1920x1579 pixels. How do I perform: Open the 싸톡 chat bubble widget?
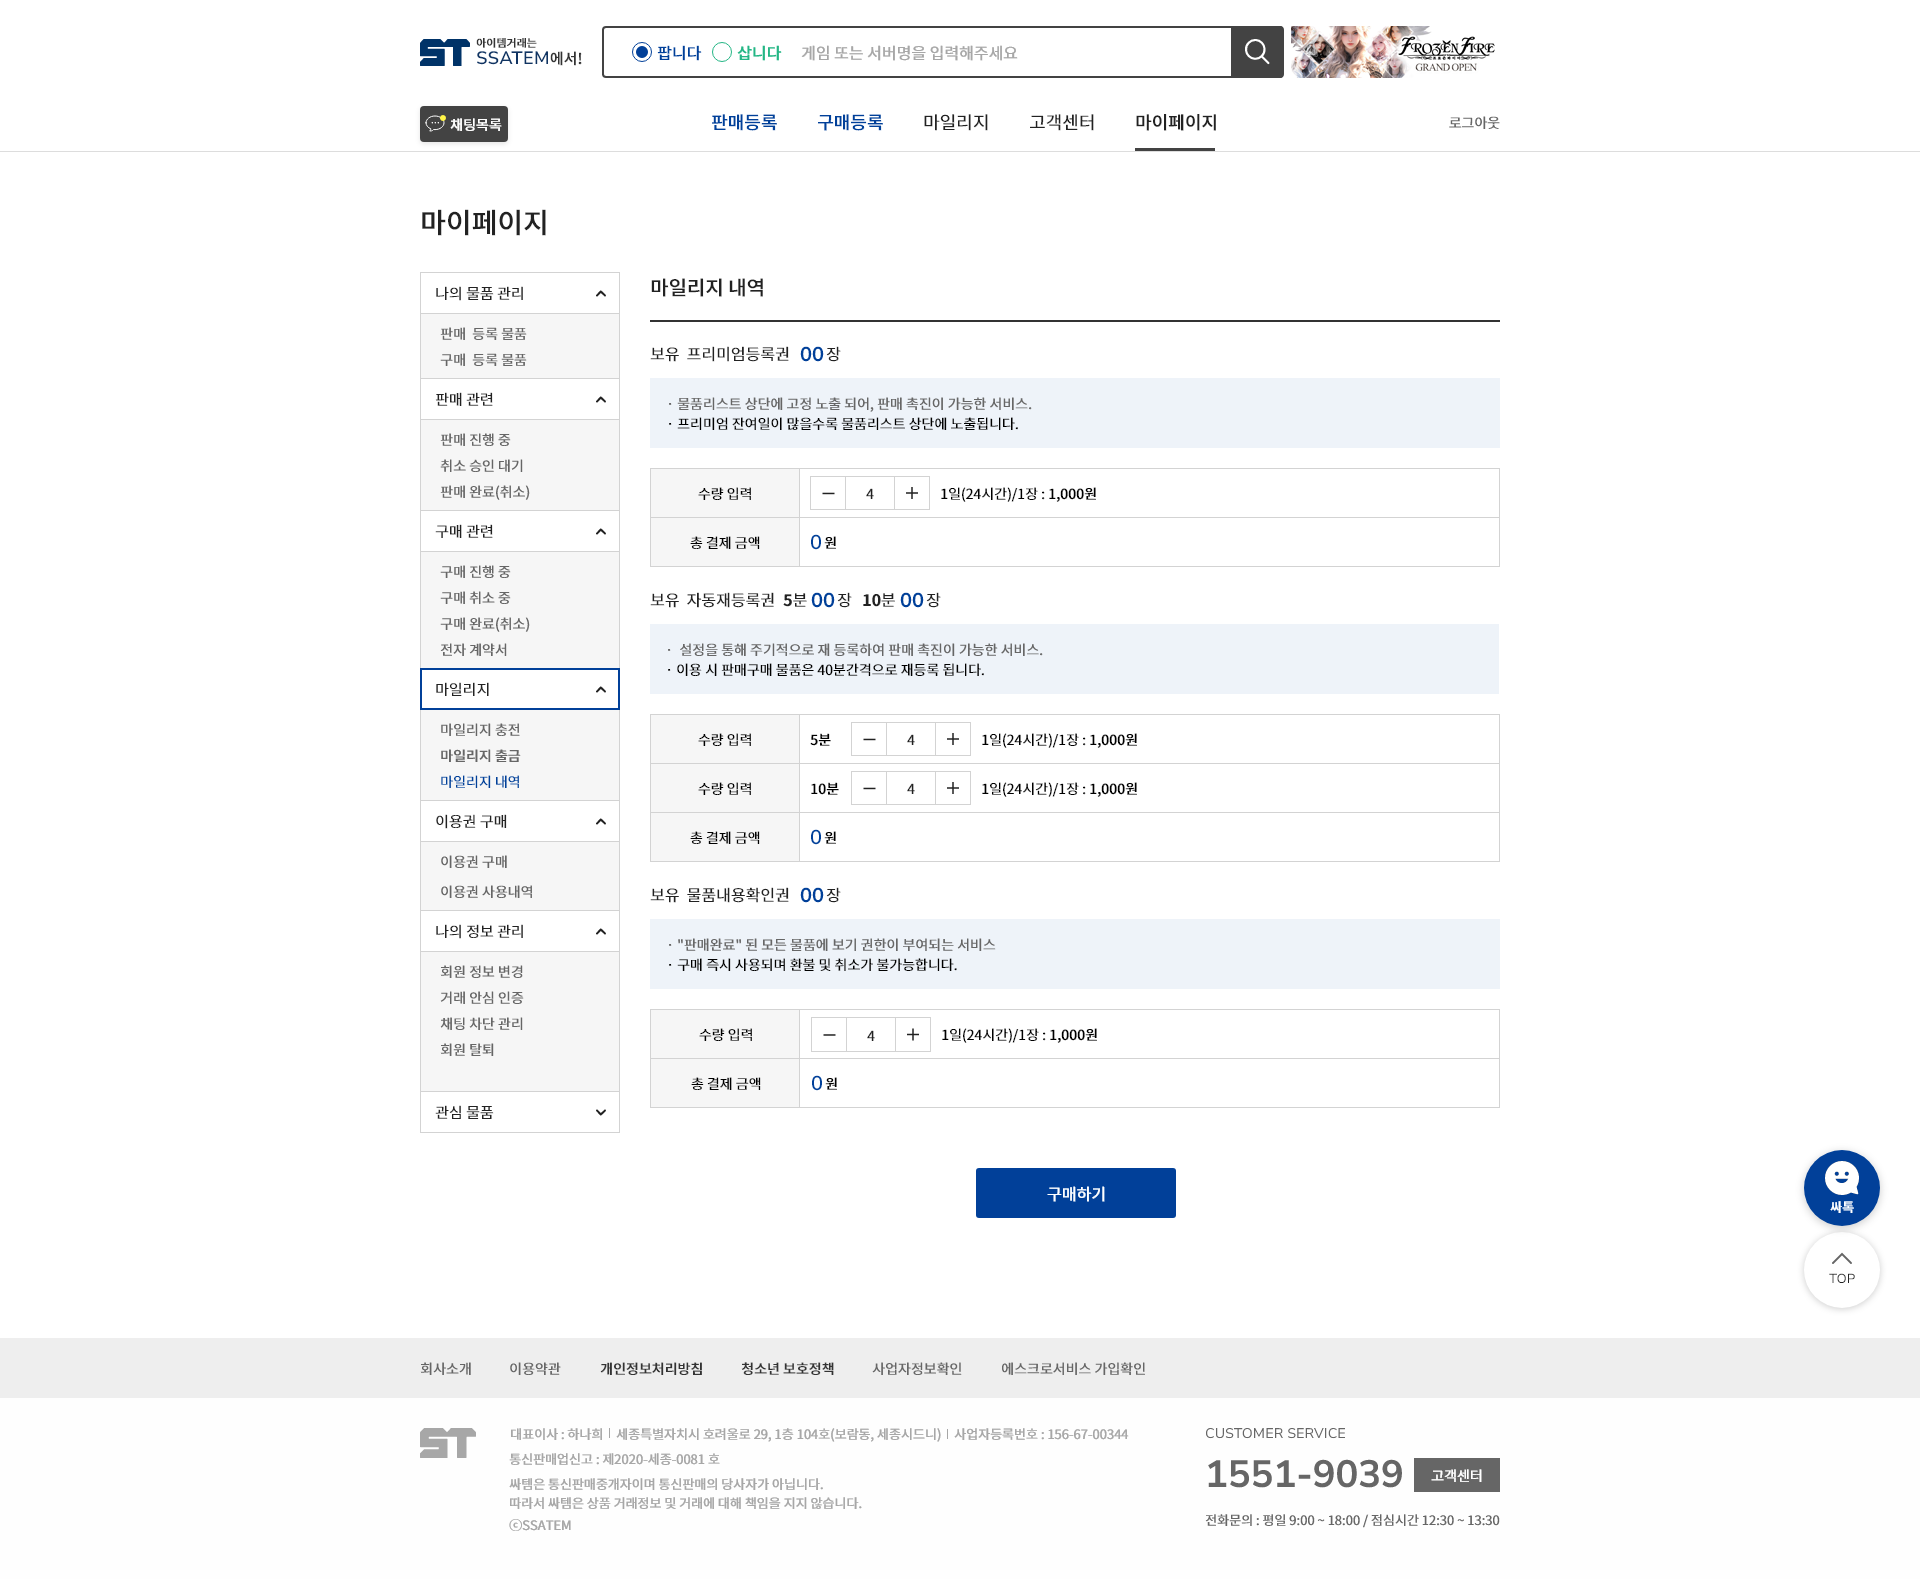[x=1841, y=1187]
